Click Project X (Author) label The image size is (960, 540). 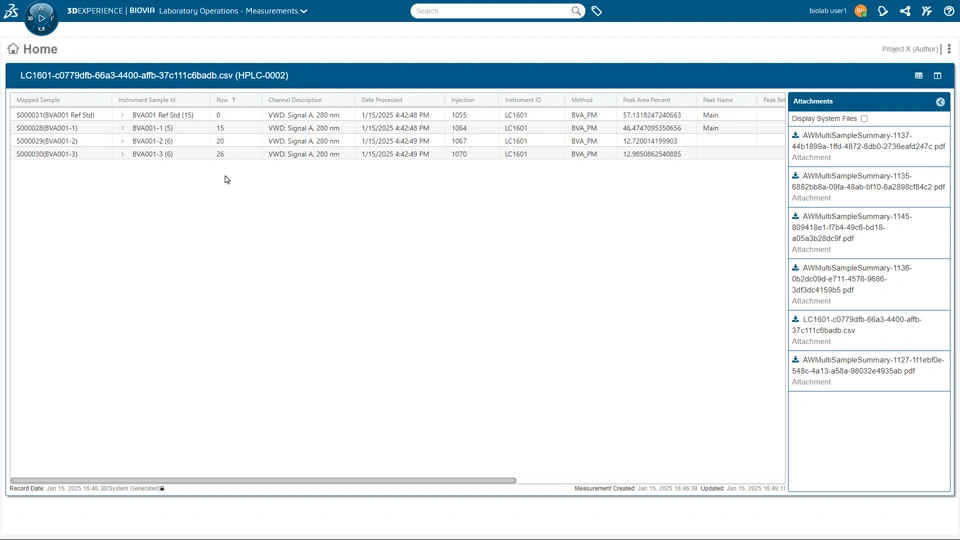910,49
